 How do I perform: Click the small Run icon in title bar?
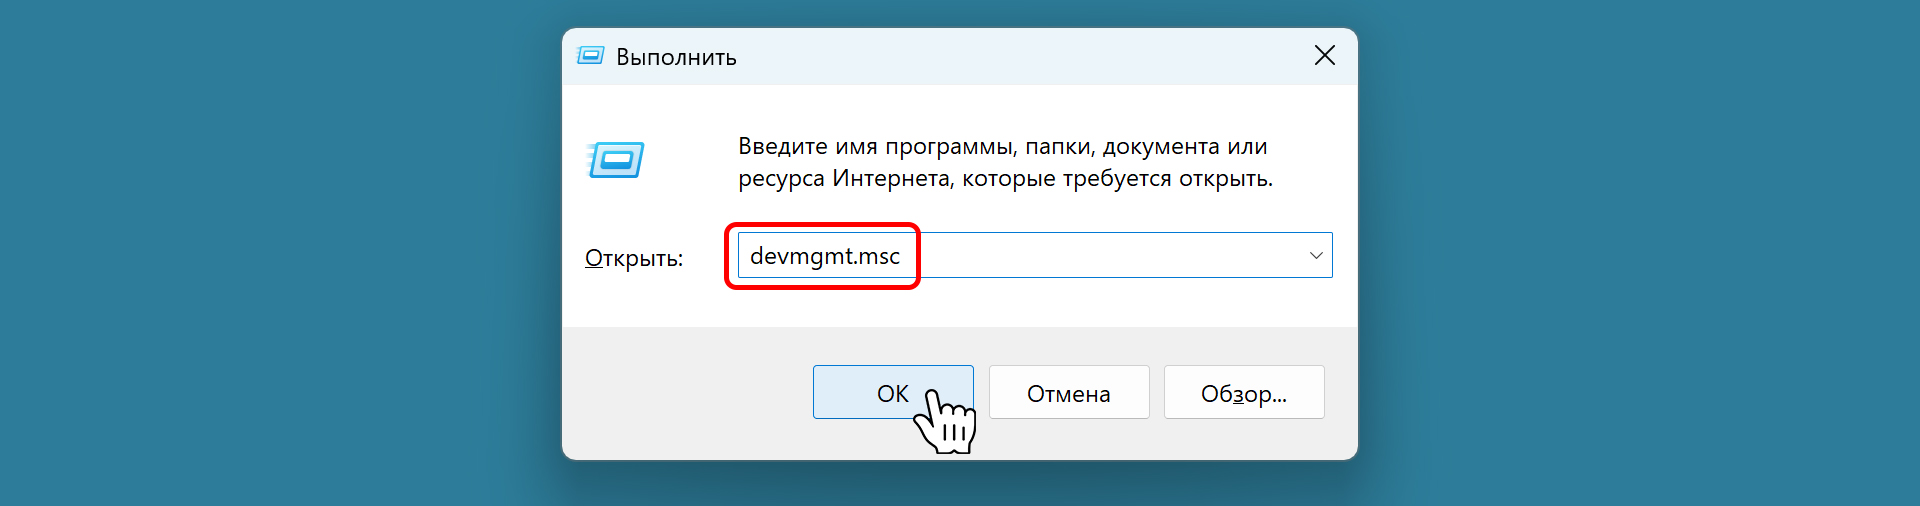point(591,56)
